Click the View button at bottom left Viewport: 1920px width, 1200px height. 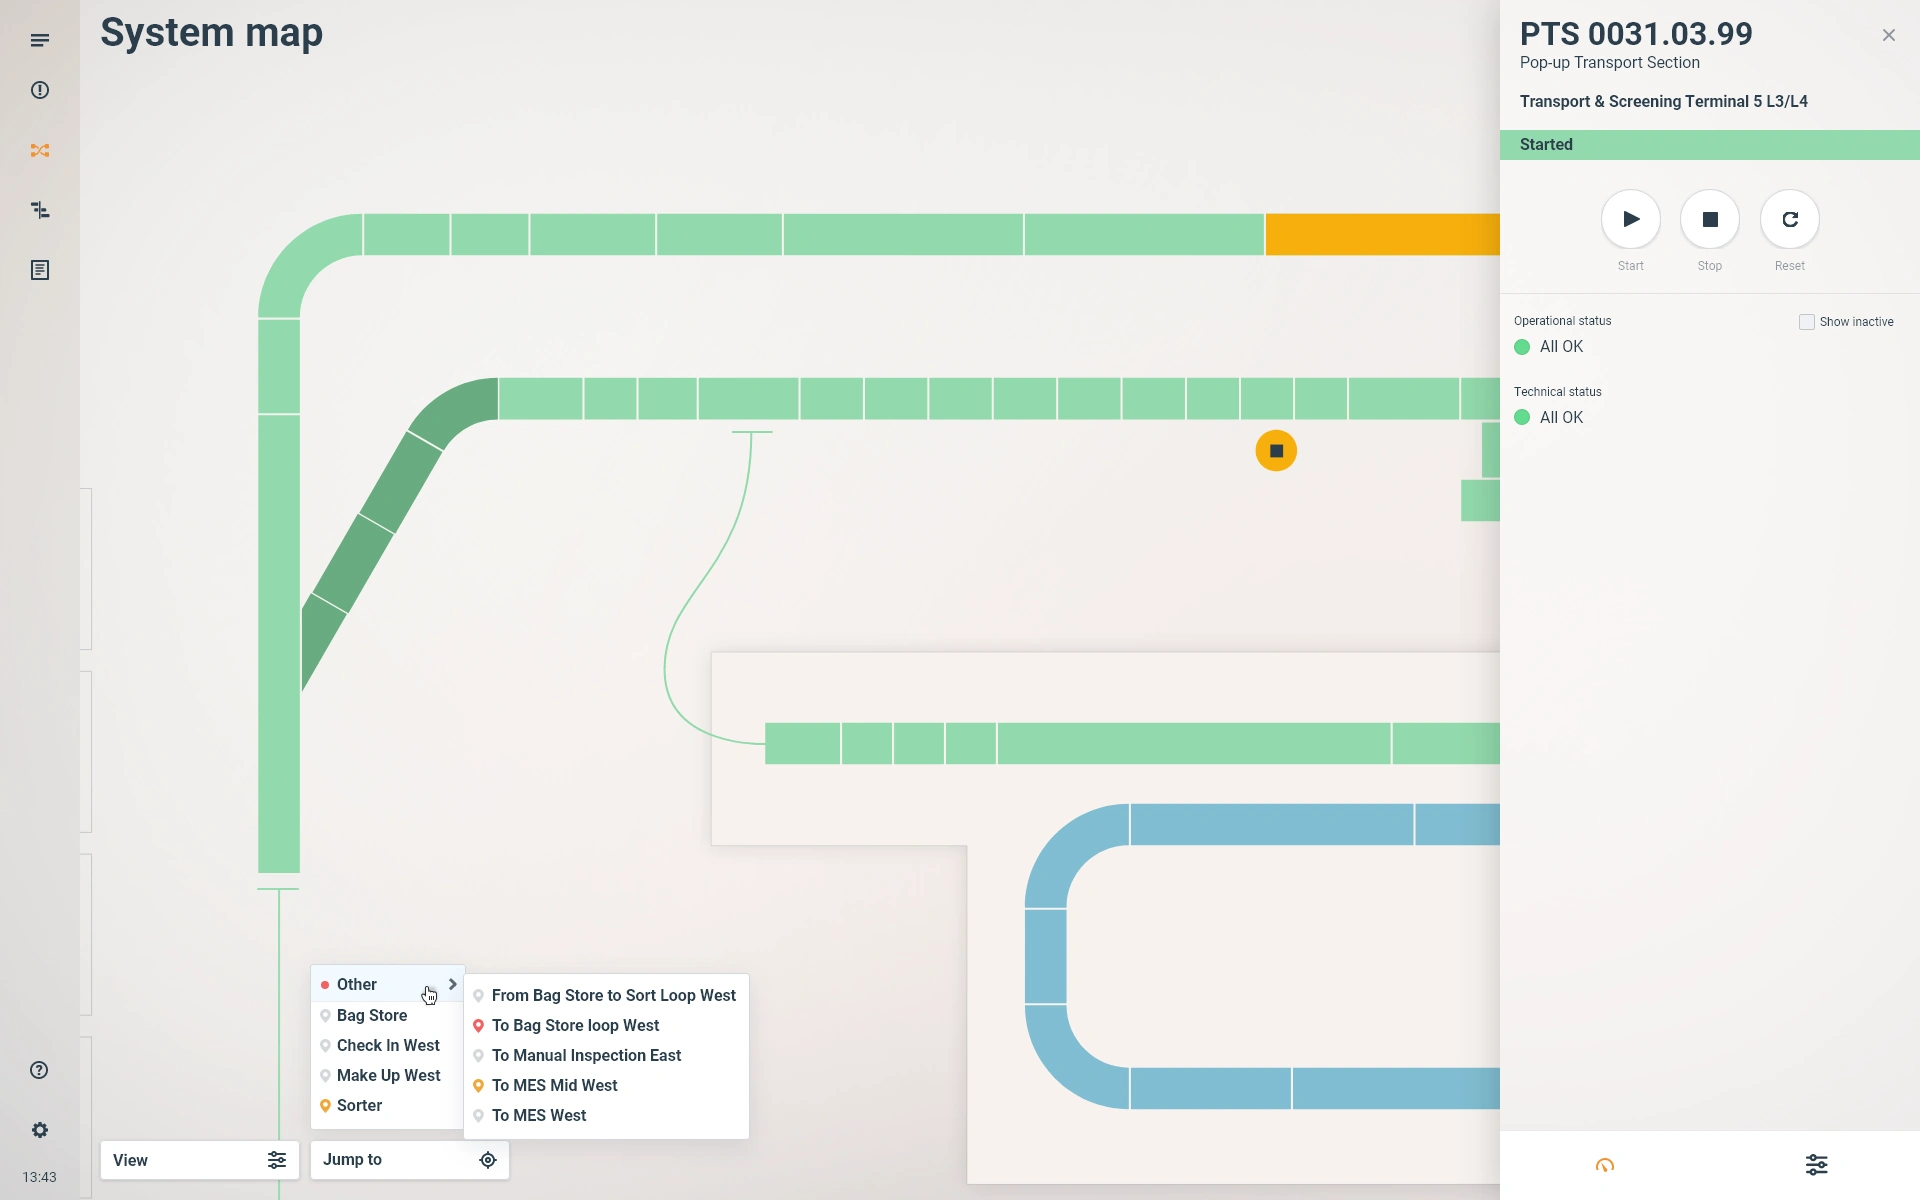coord(198,1160)
